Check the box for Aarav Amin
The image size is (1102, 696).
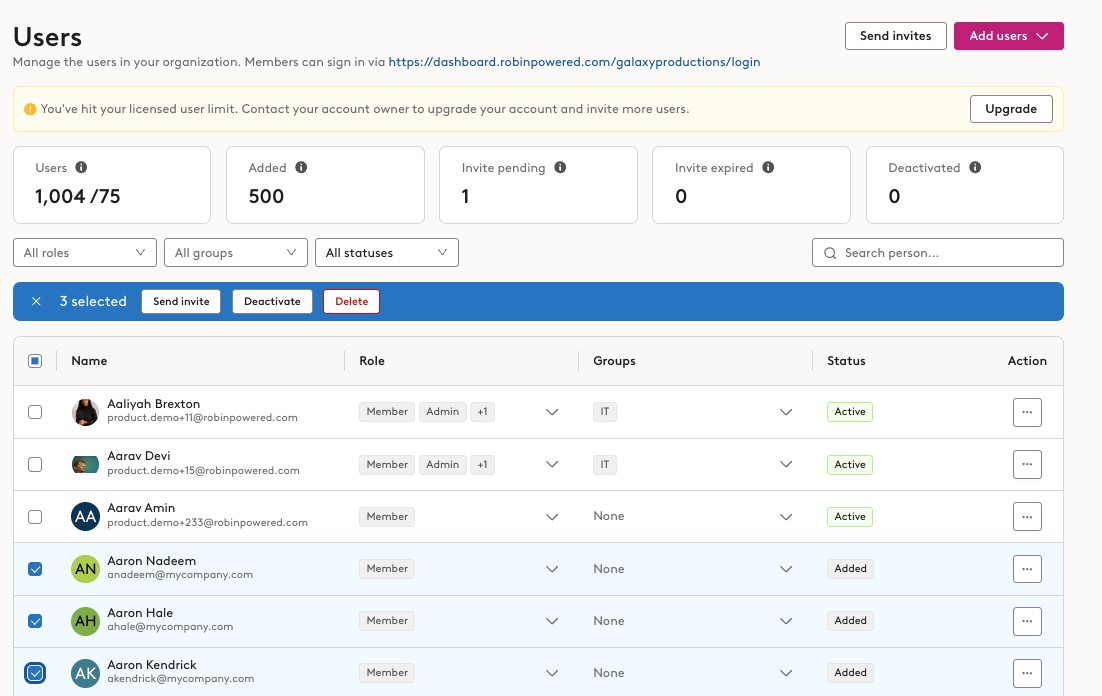[35, 517]
